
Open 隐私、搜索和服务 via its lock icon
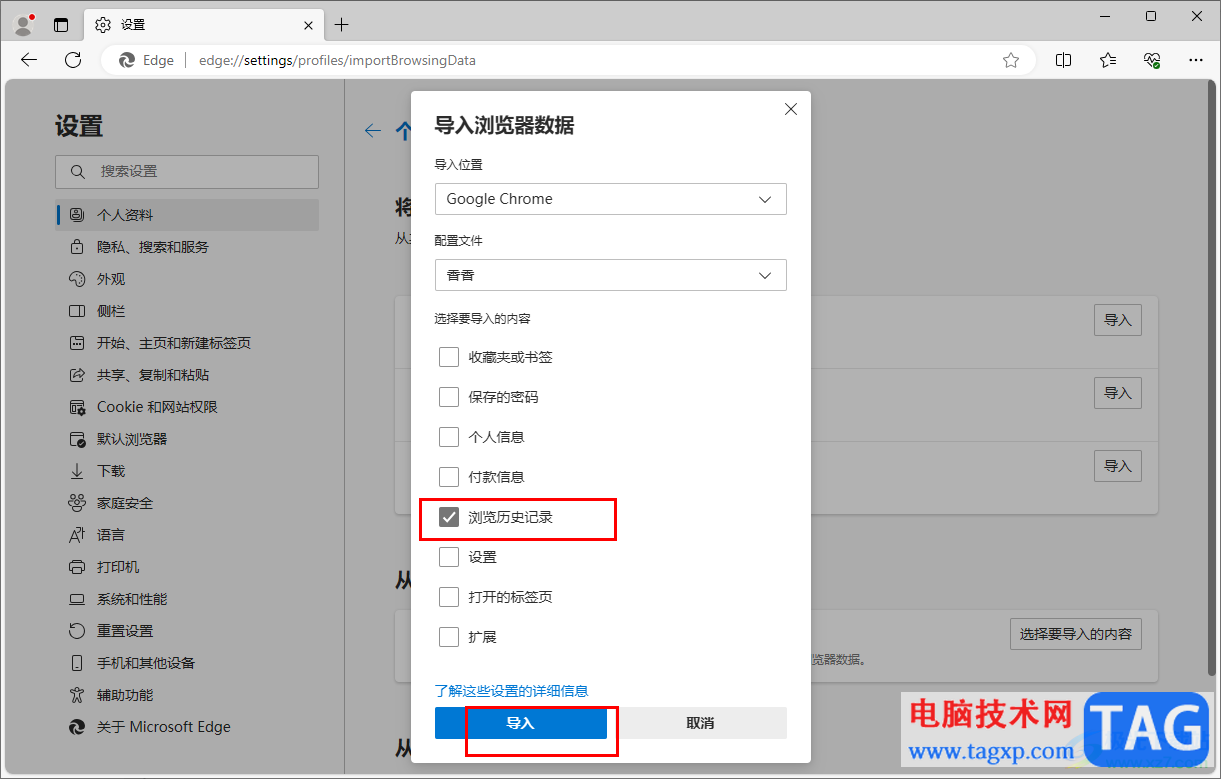(79, 246)
